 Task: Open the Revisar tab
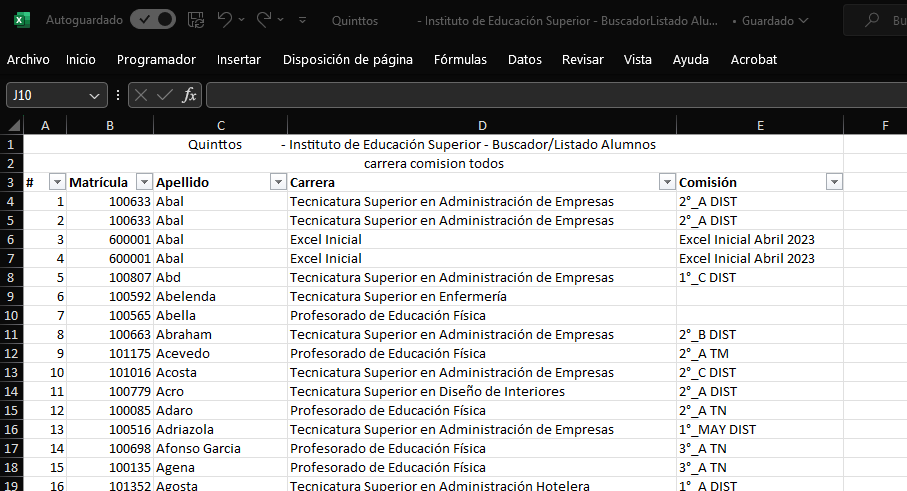pos(582,60)
